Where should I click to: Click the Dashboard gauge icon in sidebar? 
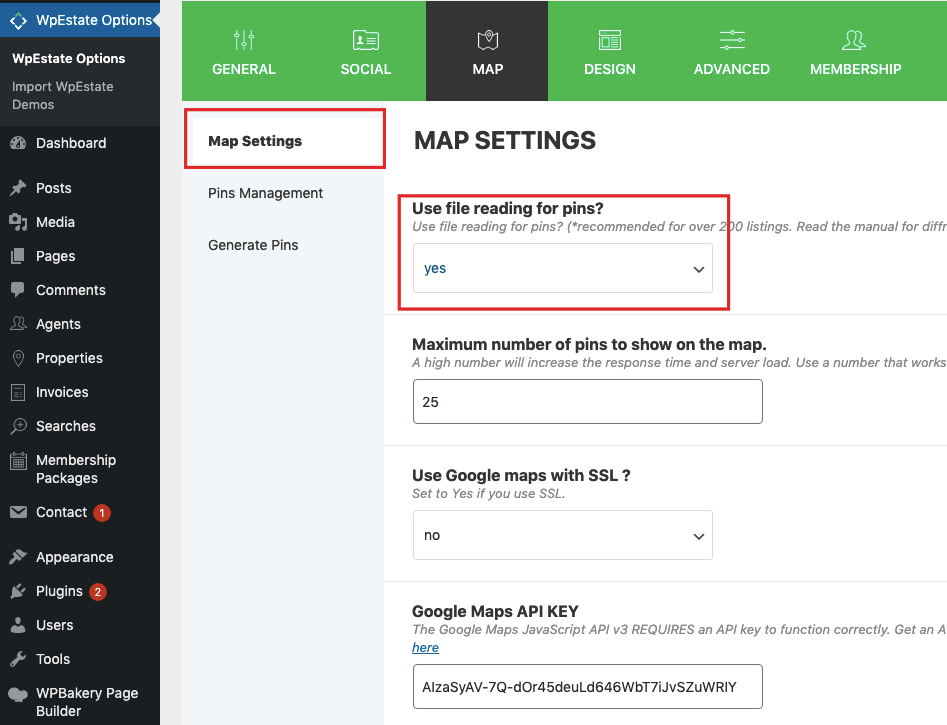(18, 143)
